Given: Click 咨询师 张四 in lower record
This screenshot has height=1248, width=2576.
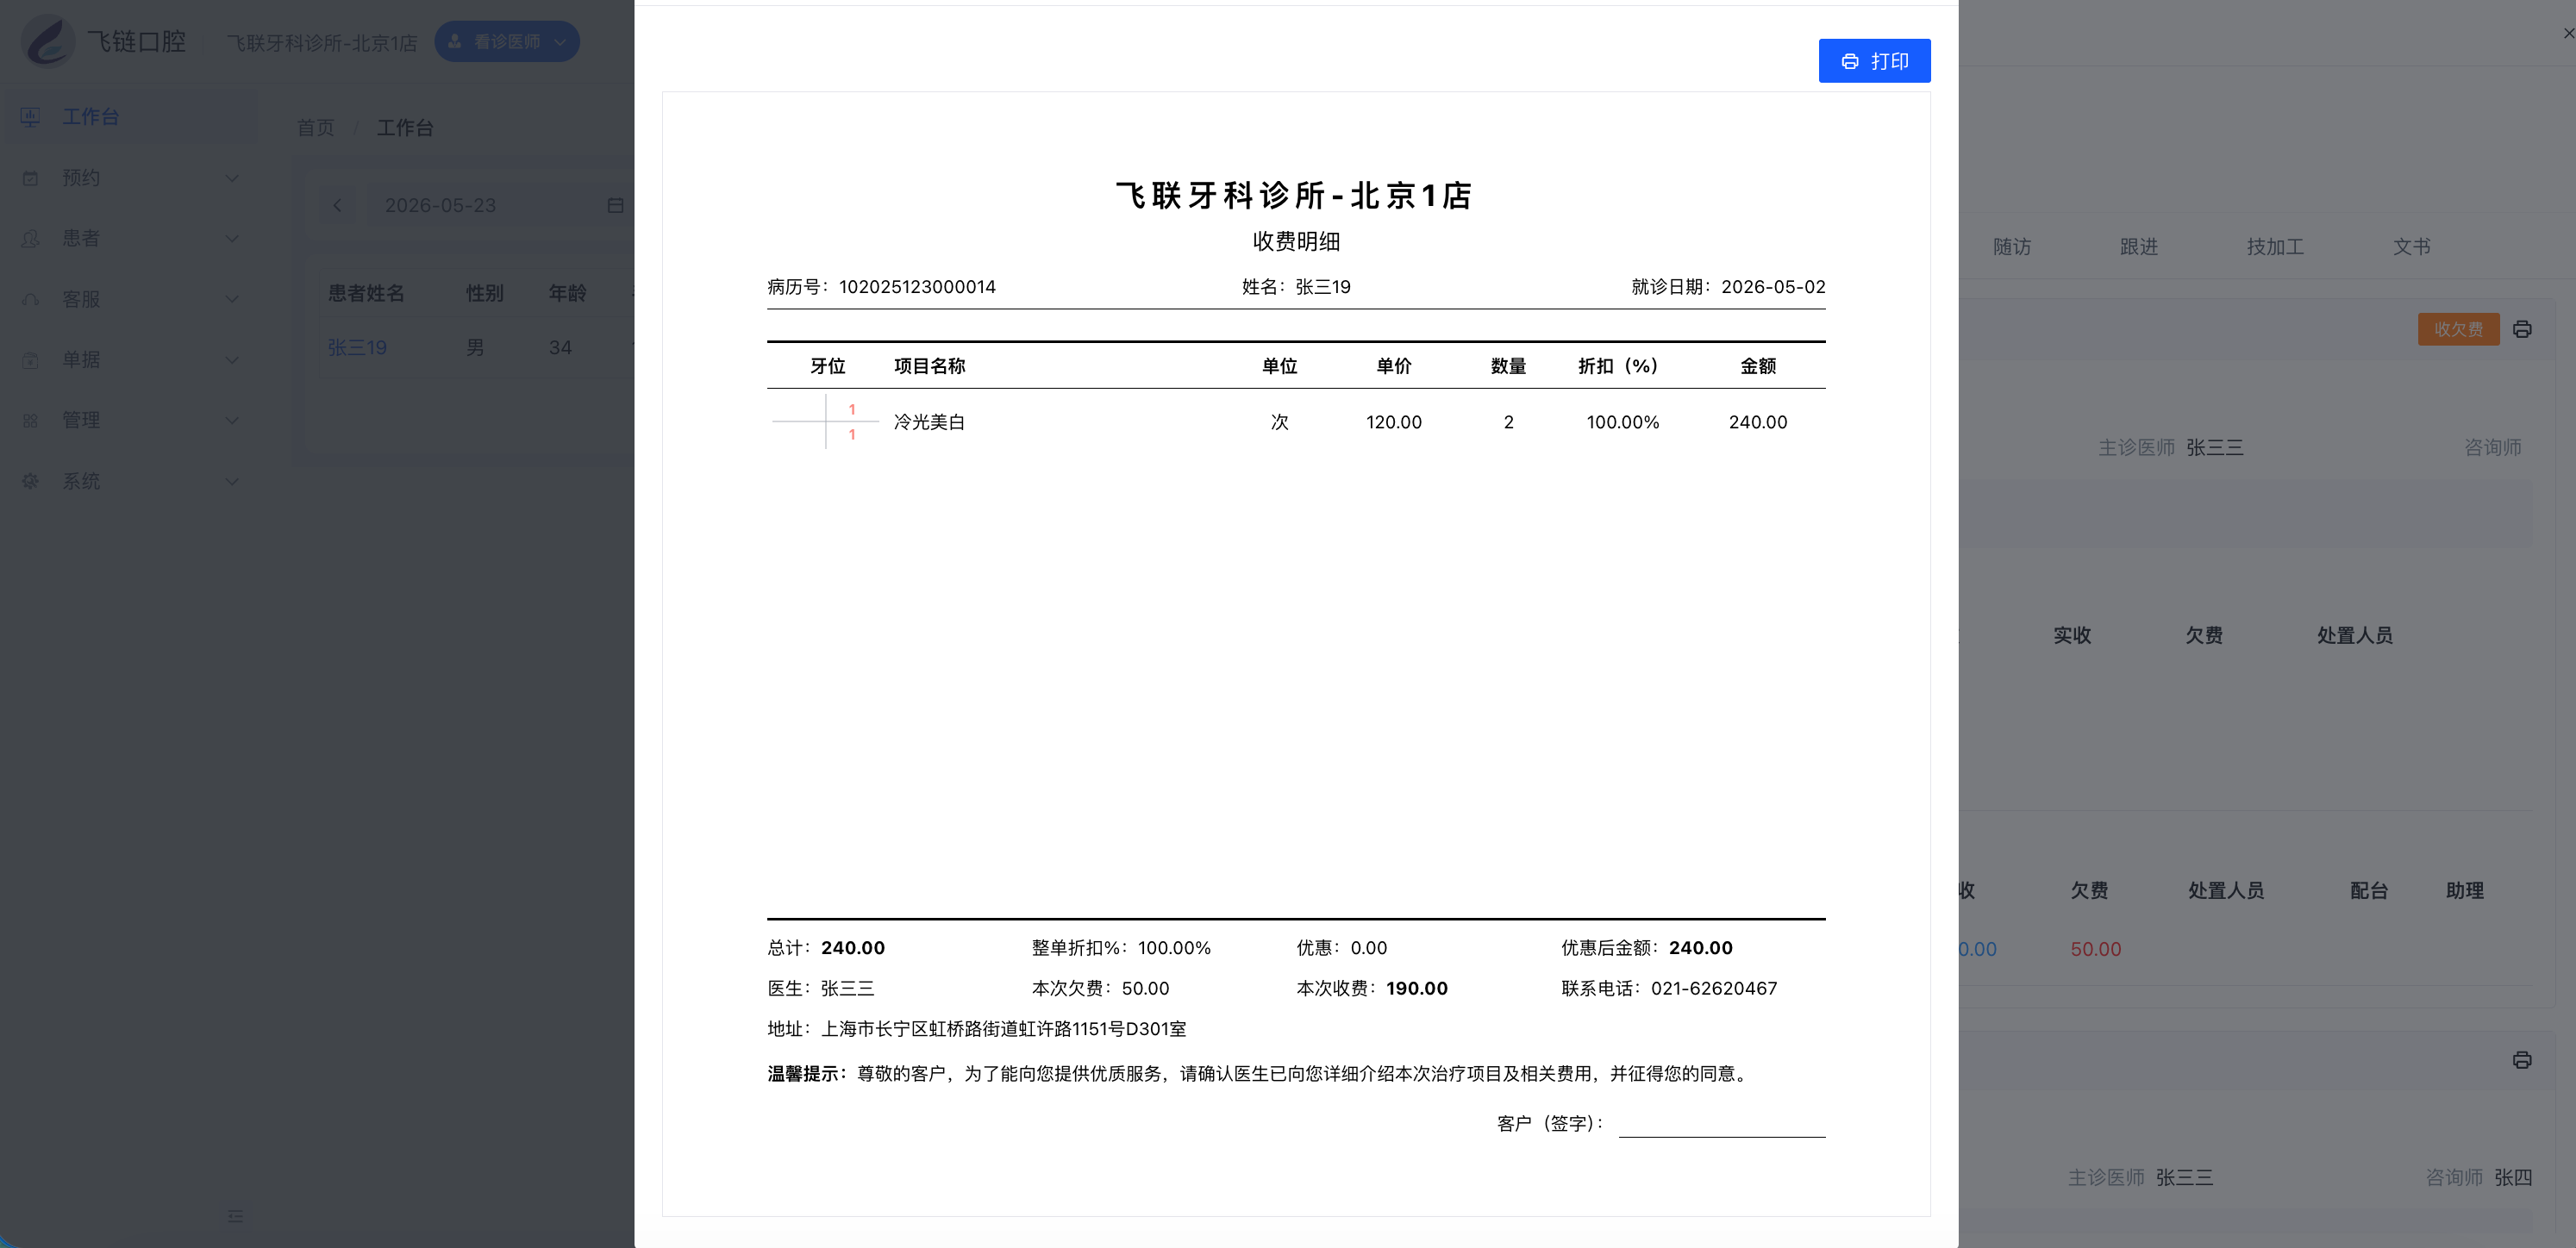Looking at the screenshot, I should tap(2478, 1178).
